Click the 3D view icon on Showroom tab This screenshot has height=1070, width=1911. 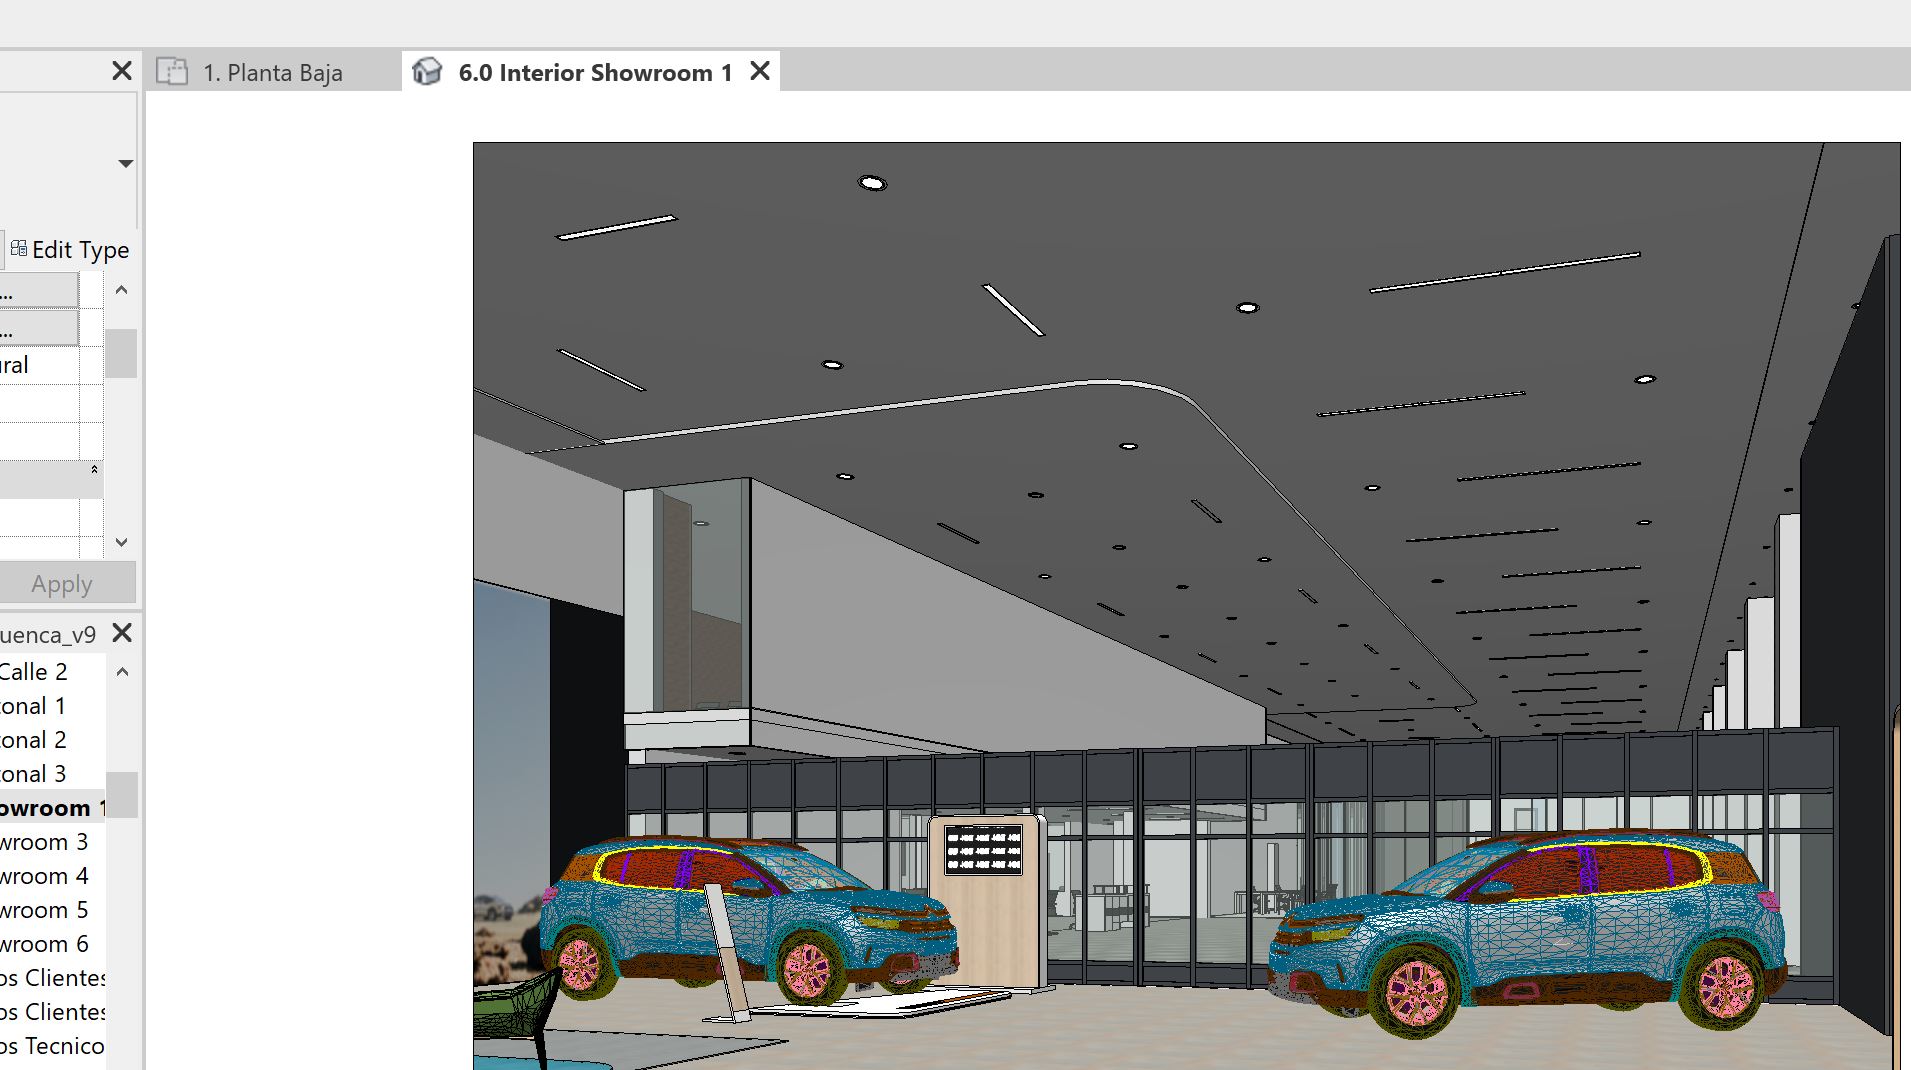[428, 70]
